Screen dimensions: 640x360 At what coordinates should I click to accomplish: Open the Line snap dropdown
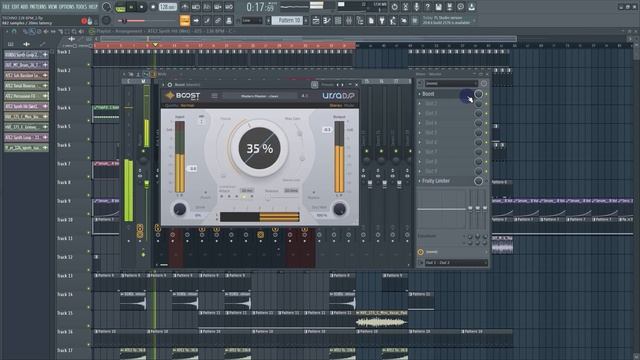251,20
